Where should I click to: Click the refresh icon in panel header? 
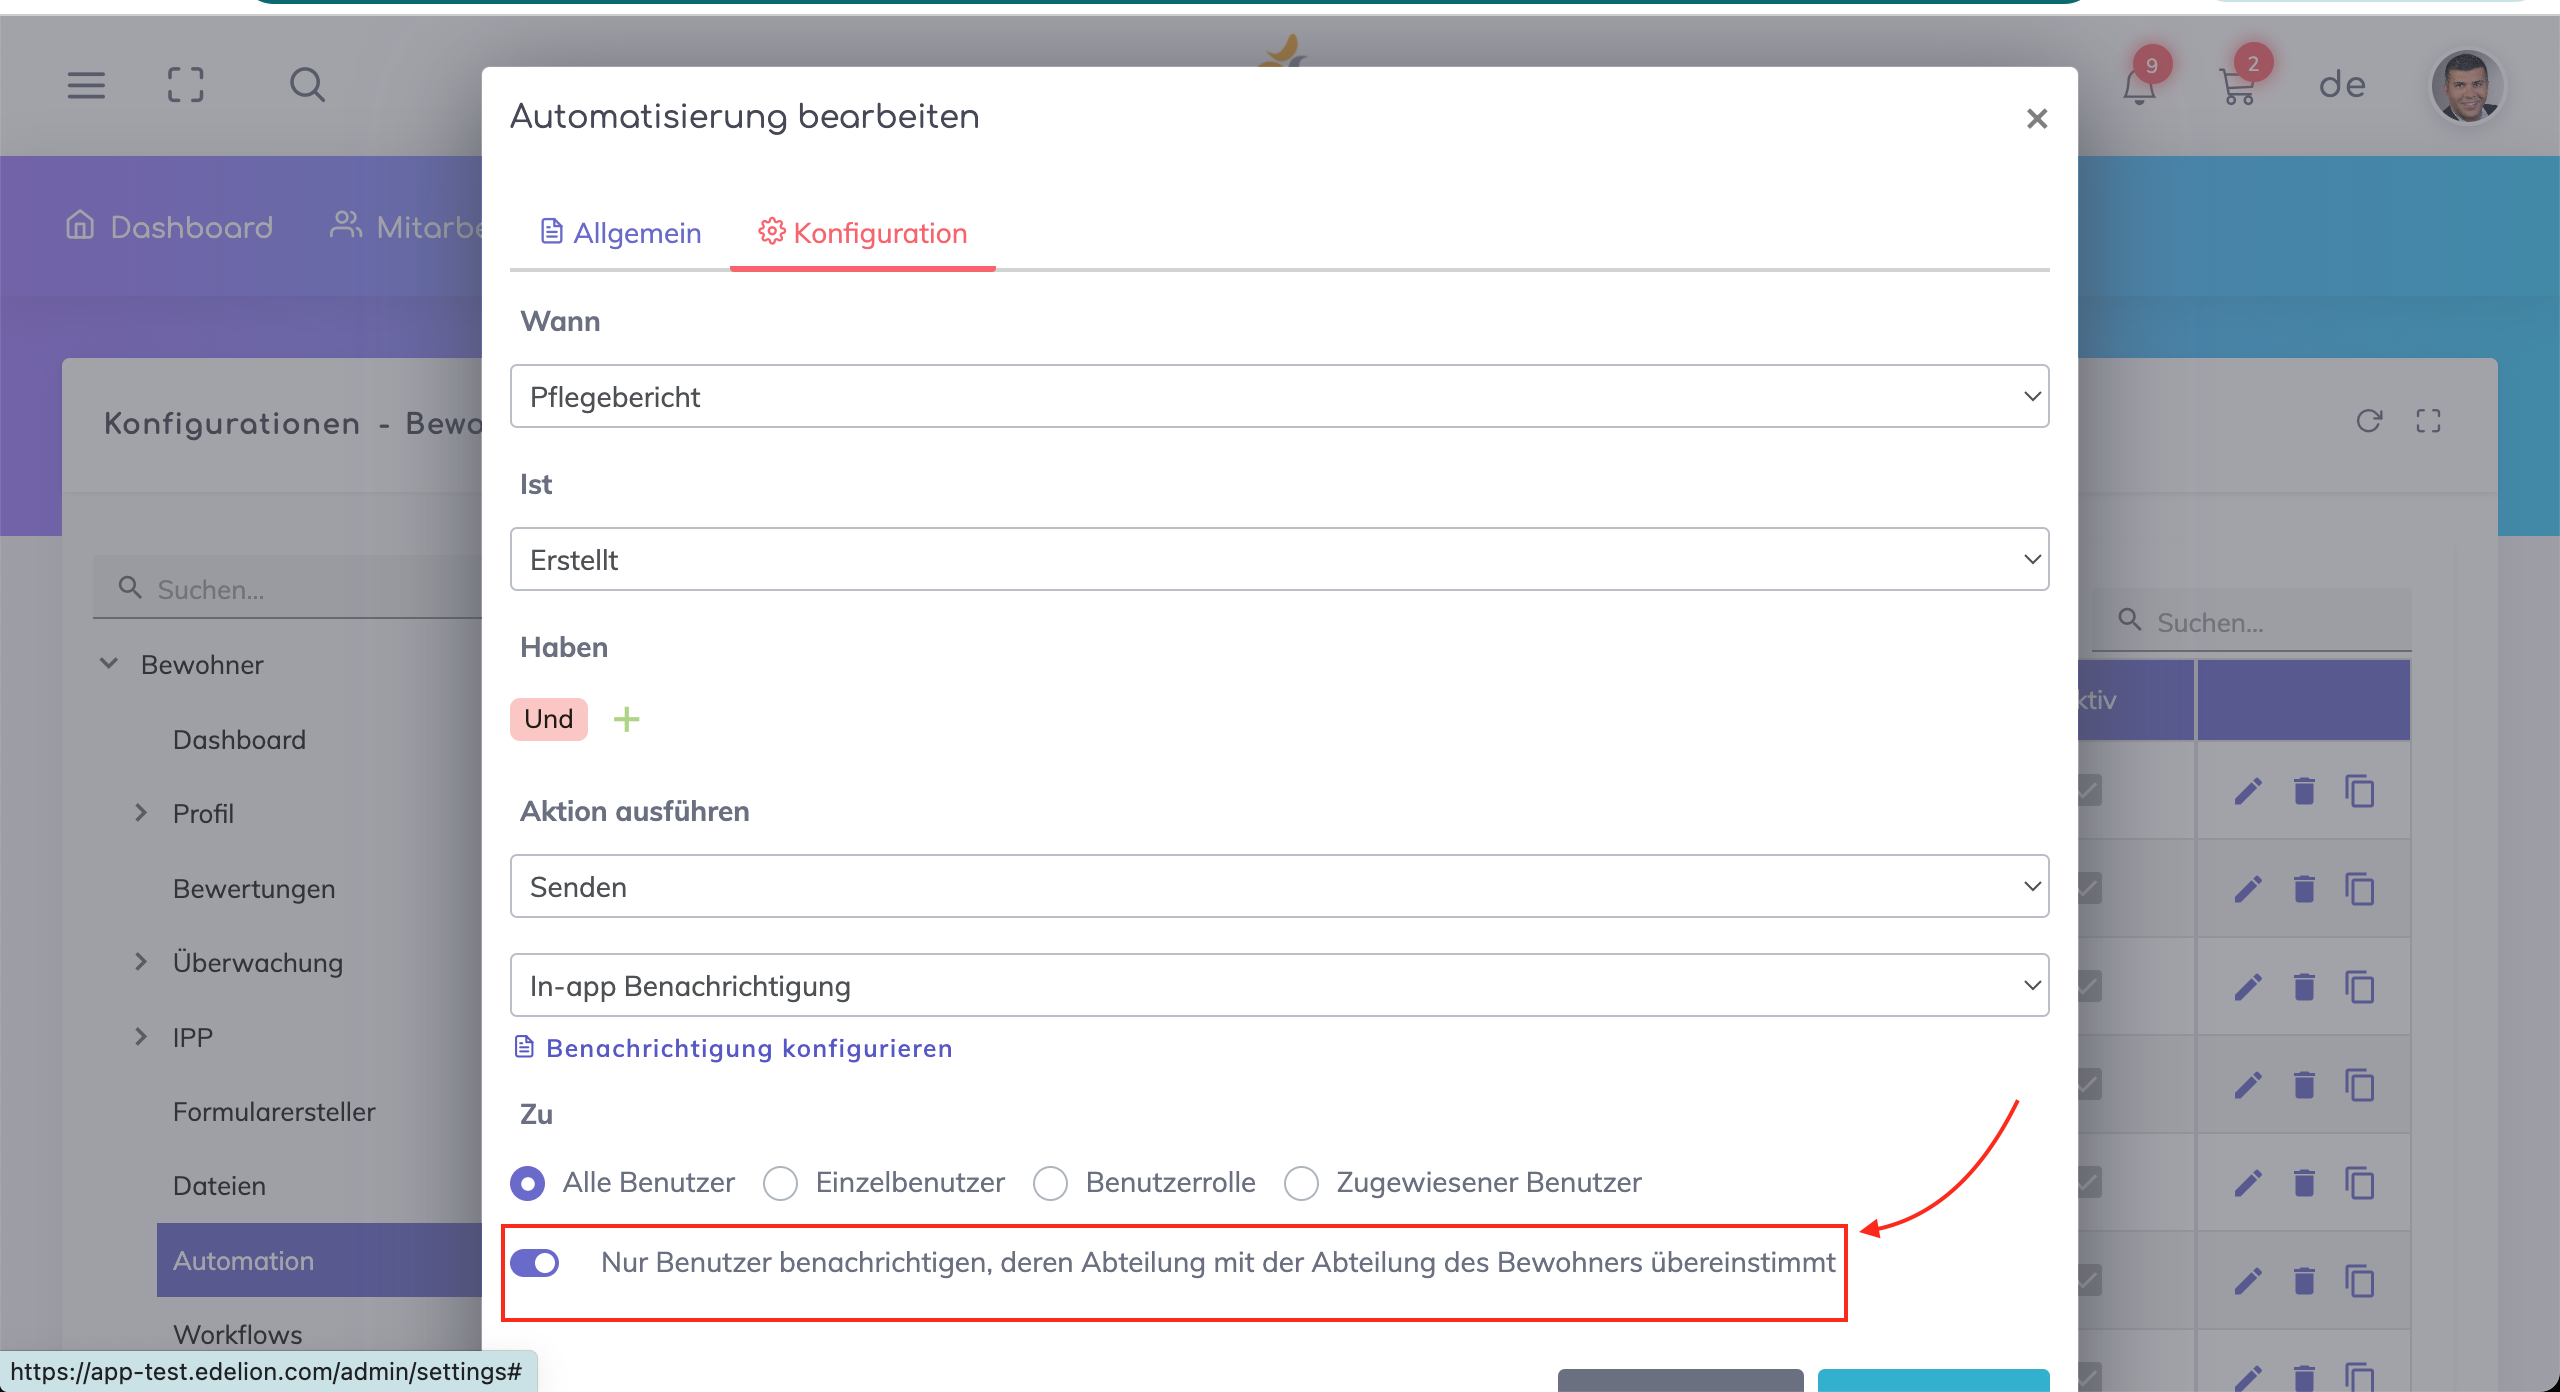2368,421
